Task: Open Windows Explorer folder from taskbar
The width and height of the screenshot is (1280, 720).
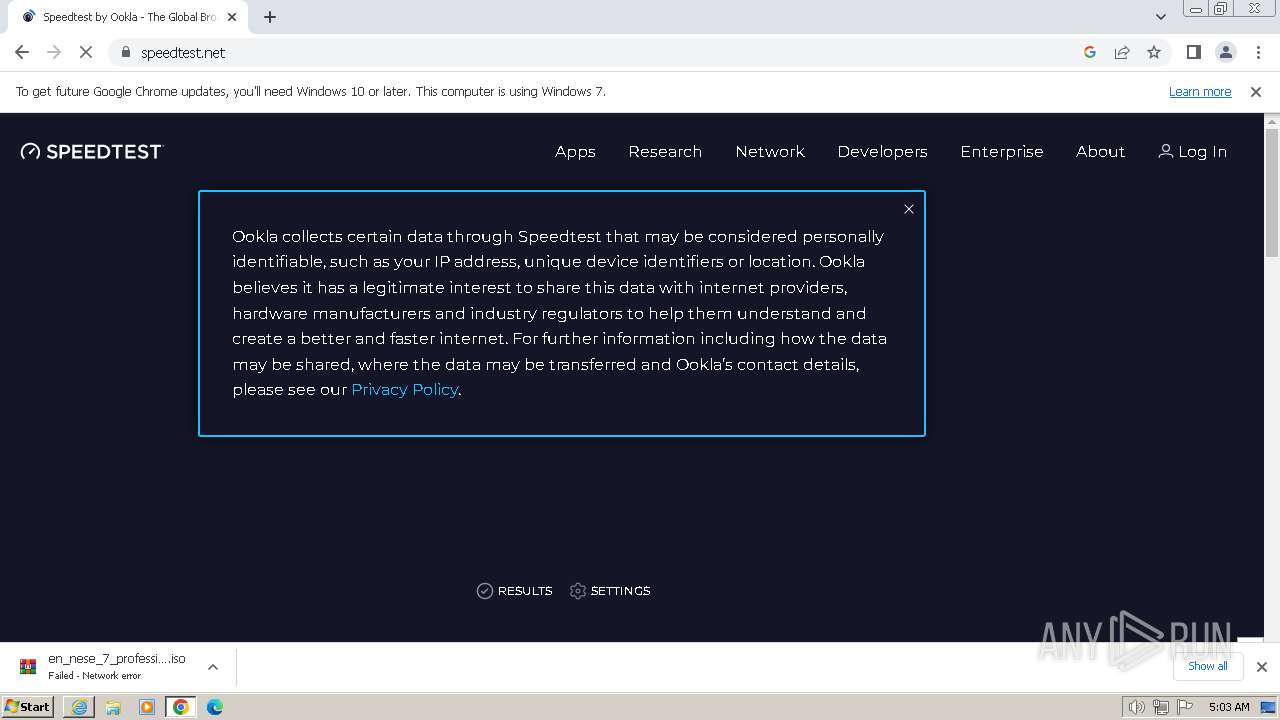Action: point(113,707)
